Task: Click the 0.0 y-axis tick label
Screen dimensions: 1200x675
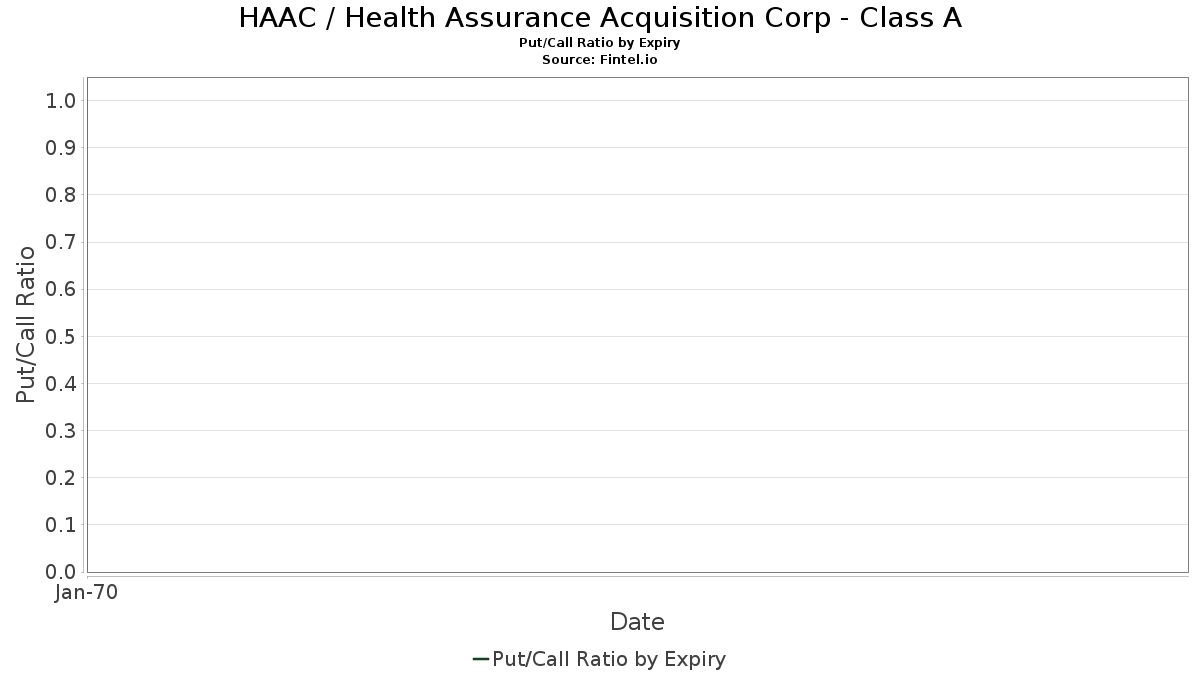Action: point(61,572)
